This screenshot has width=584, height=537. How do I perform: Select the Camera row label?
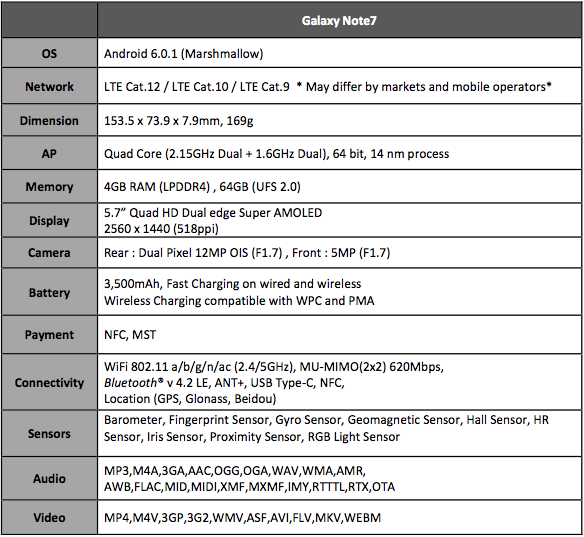(49, 253)
